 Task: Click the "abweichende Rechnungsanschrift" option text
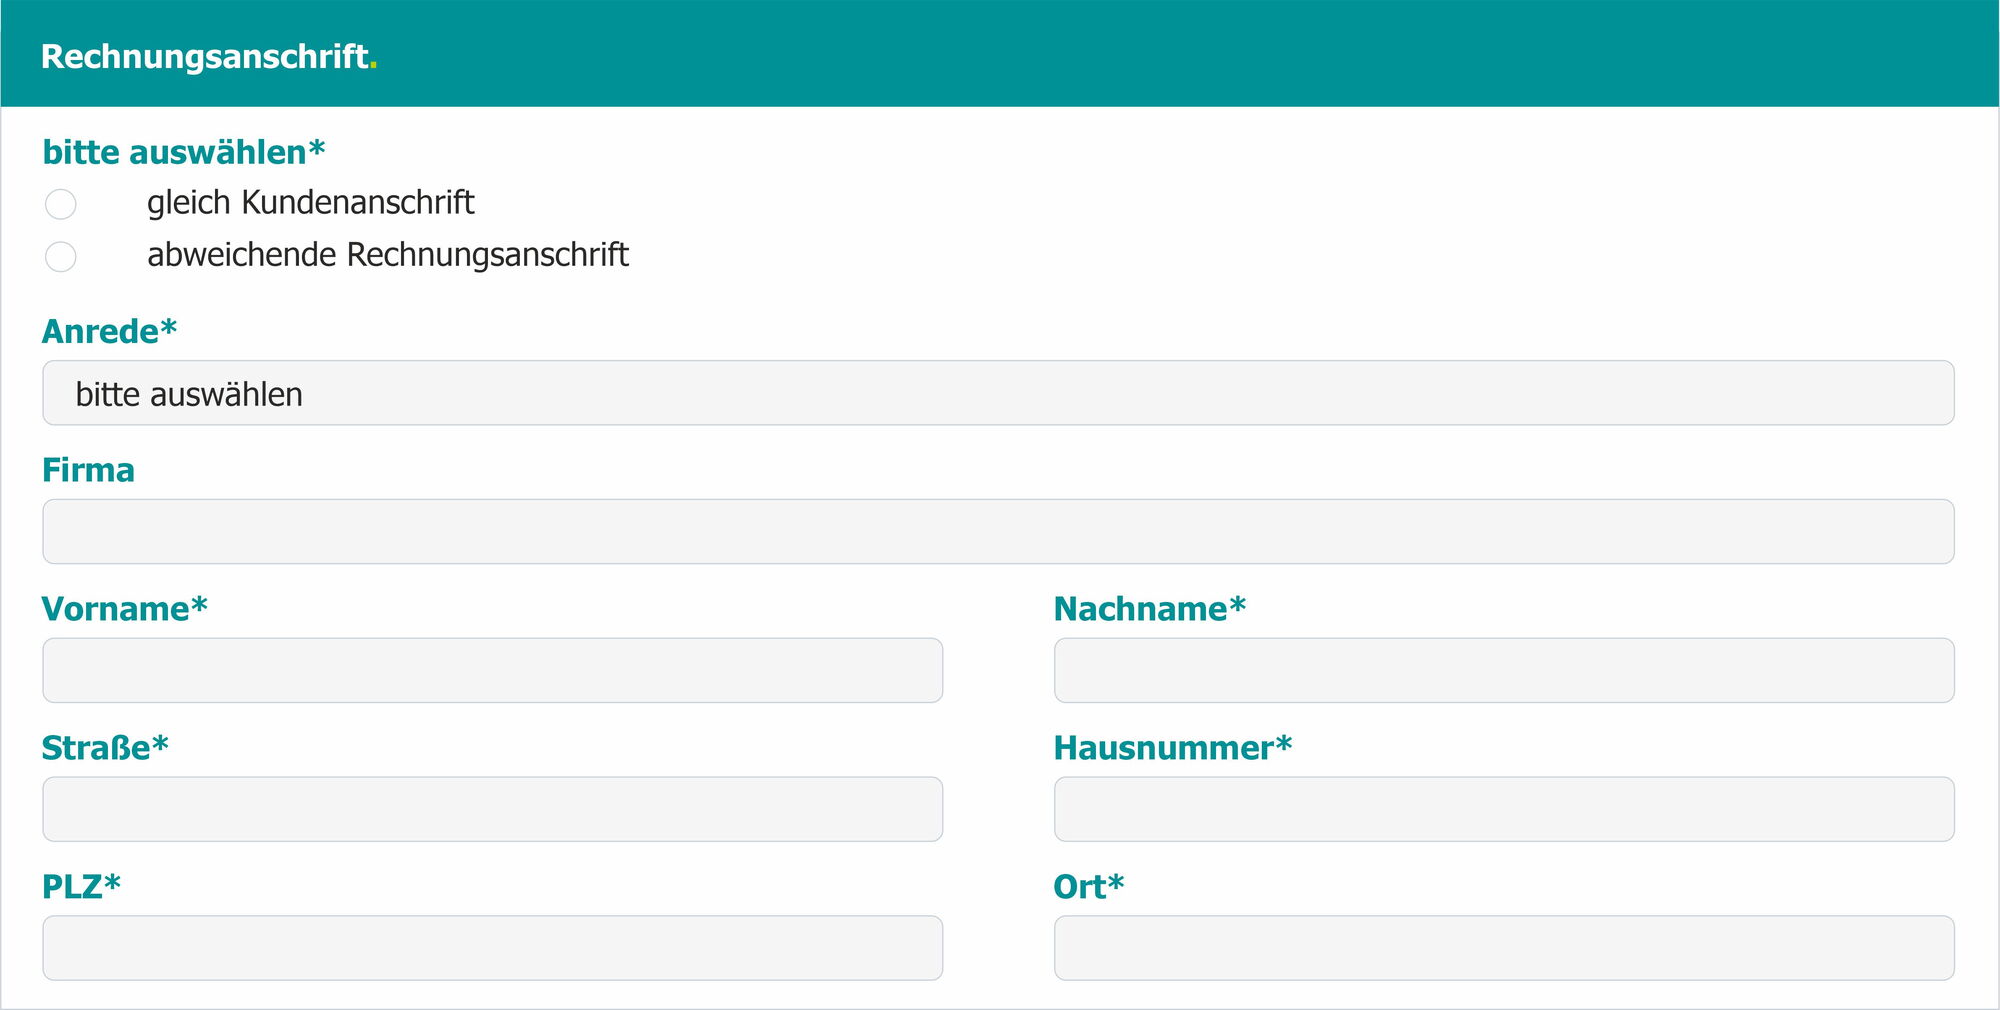(x=388, y=255)
